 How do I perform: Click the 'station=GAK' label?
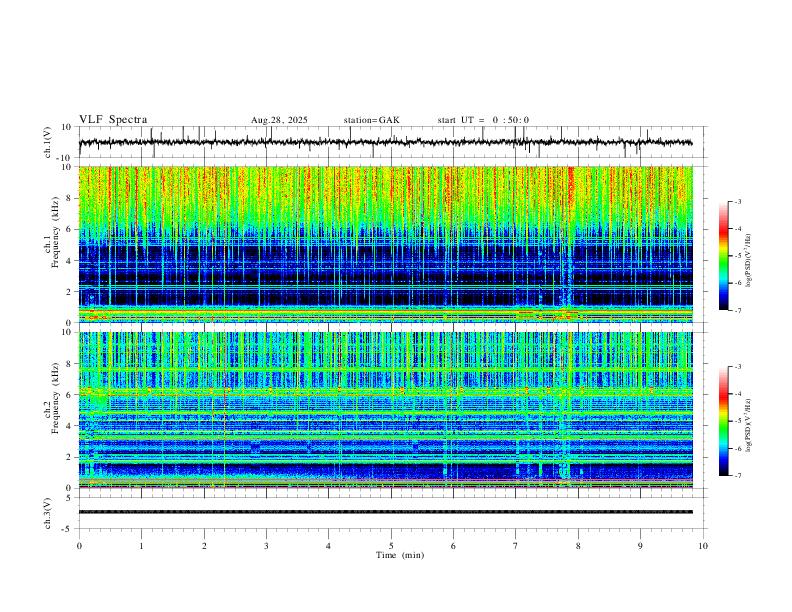[371, 120]
